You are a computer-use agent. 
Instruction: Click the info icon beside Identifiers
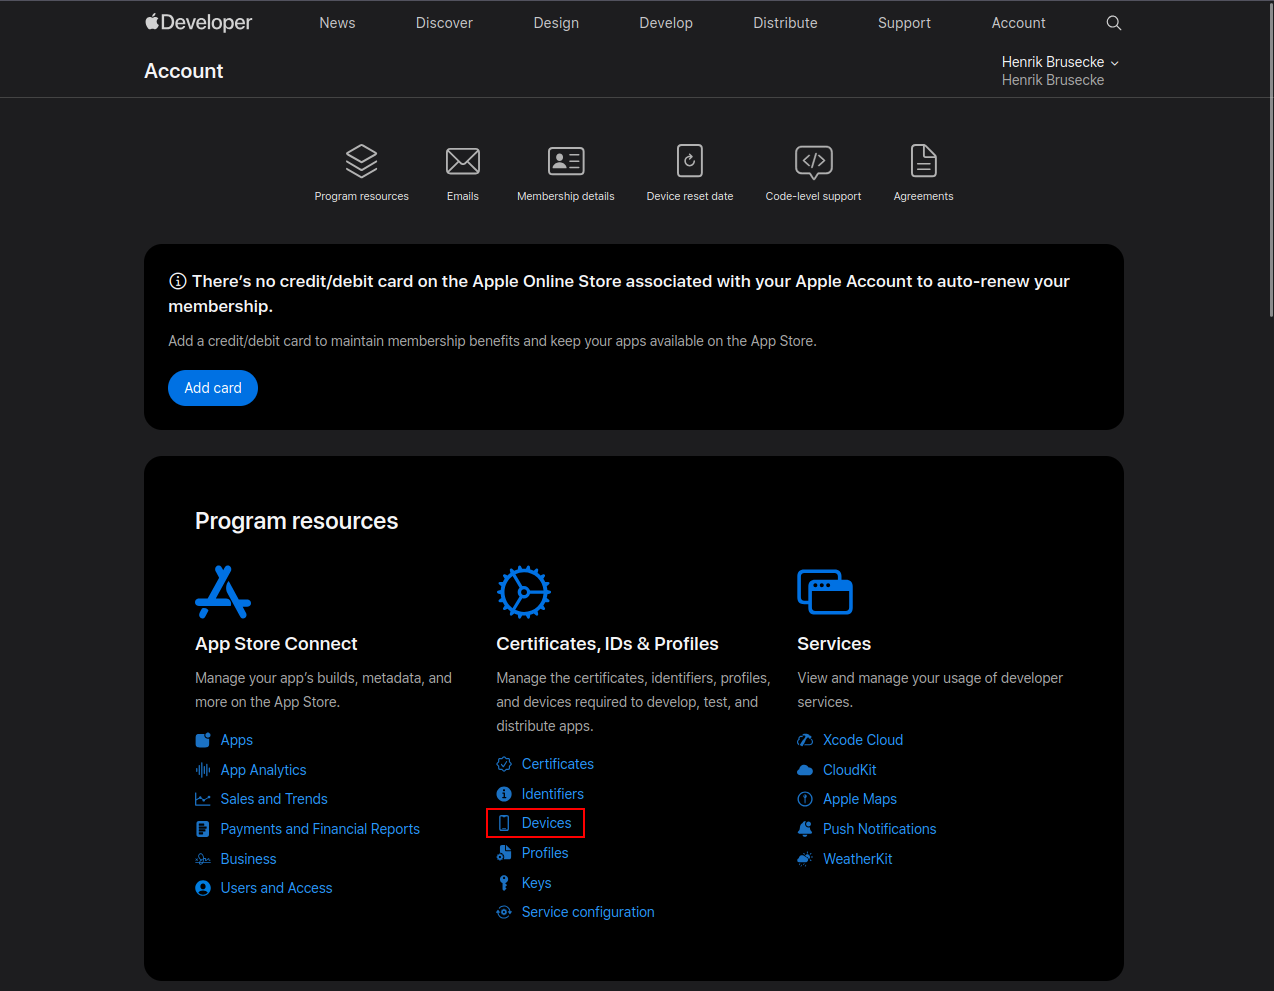(x=504, y=794)
